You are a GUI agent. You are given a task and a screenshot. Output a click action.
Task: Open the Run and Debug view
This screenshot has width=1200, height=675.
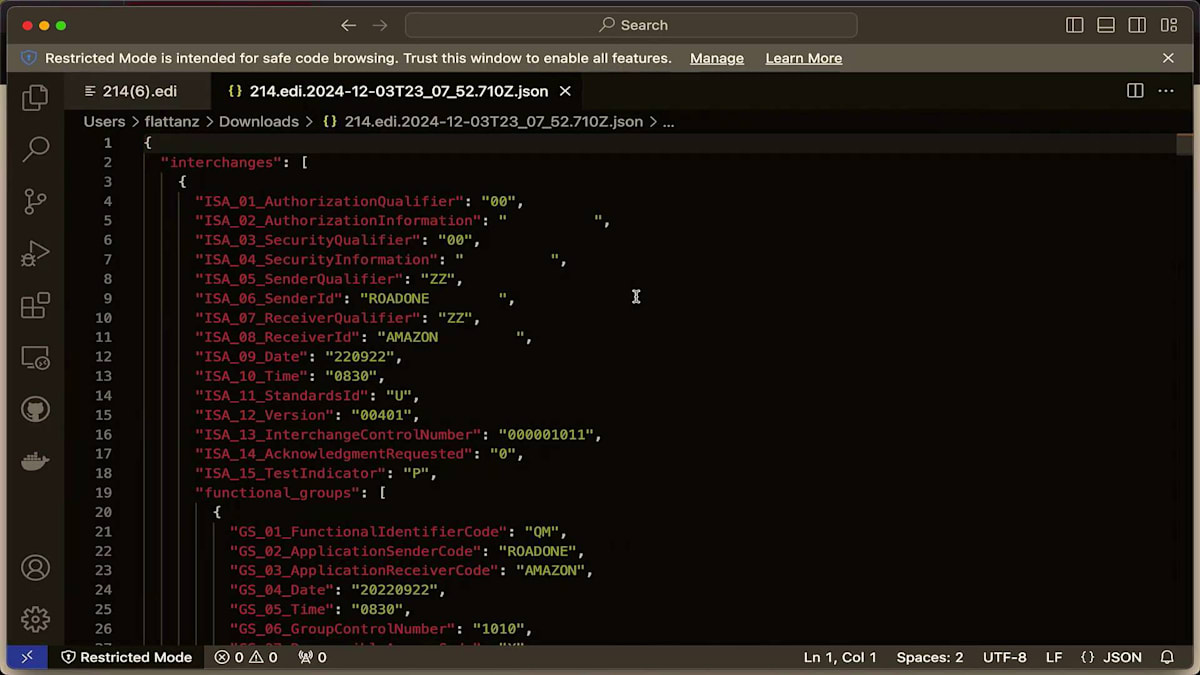pos(35,254)
